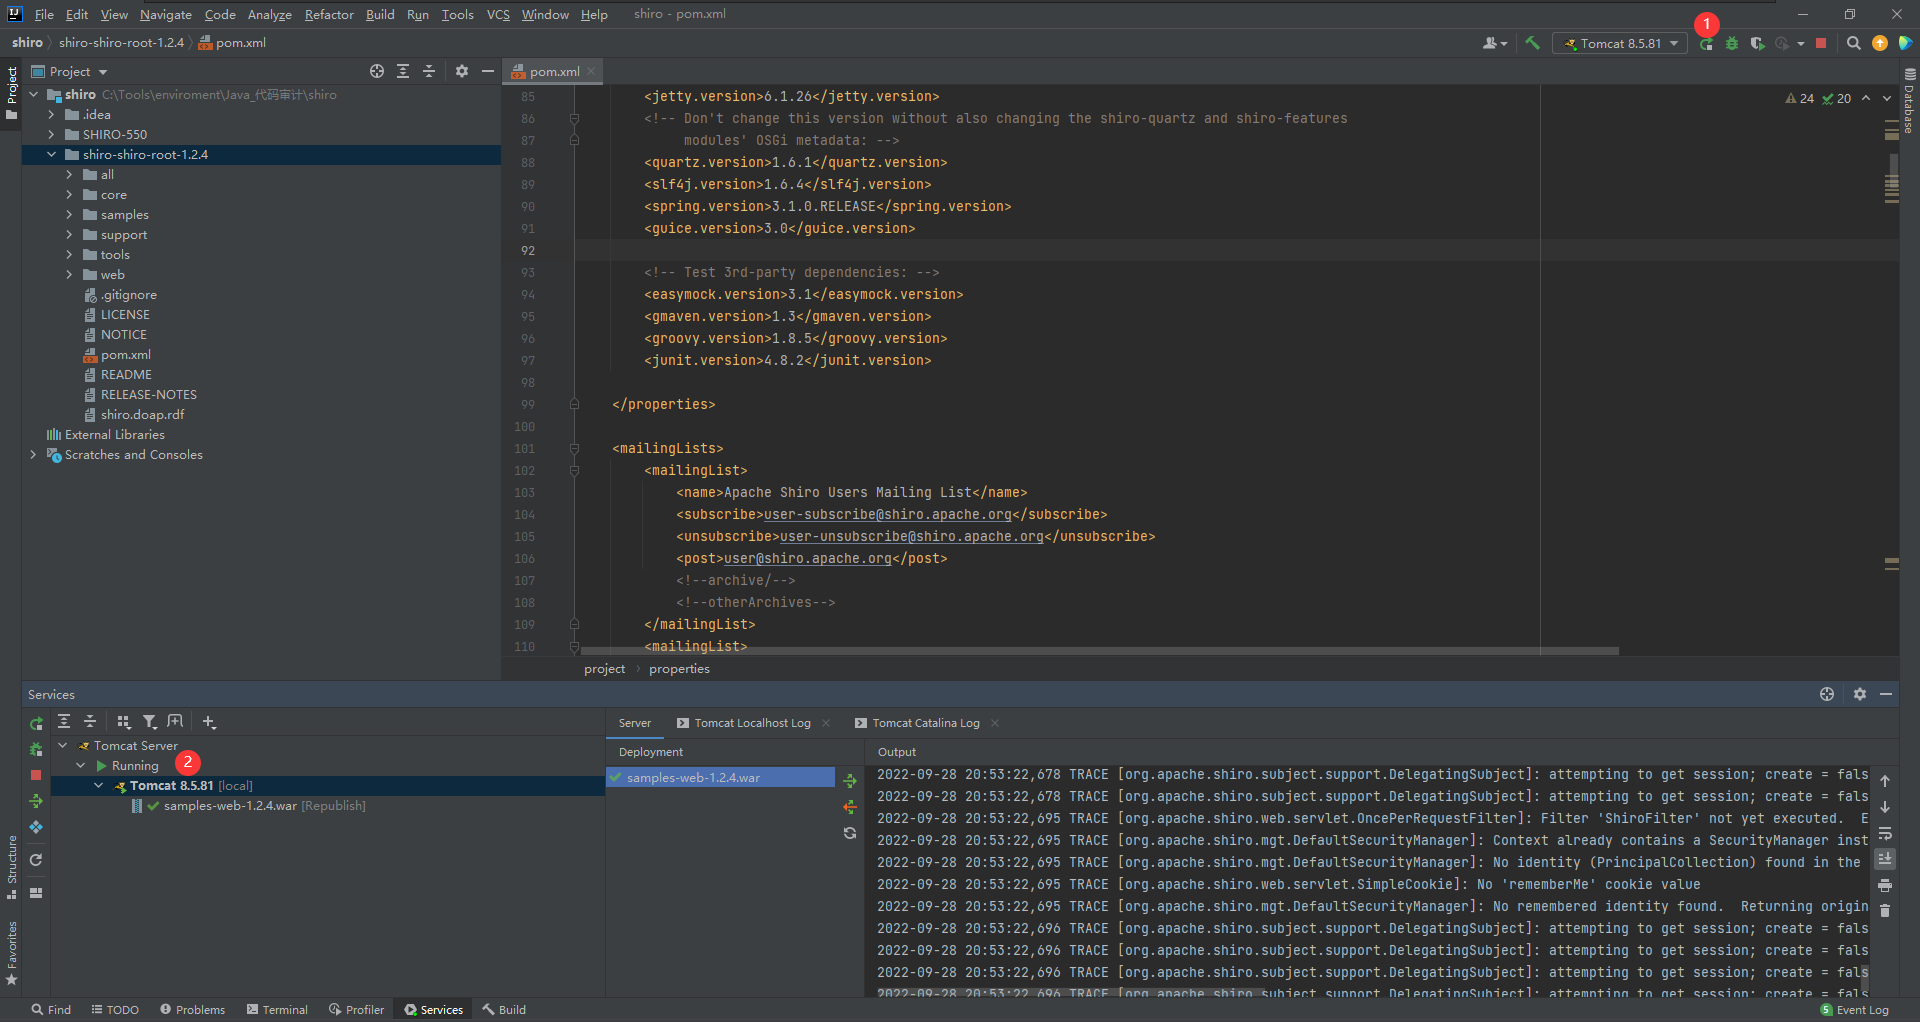Click the Debug bug icon in top toolbar
1920x1022 pixels.
pos(1732,44)
